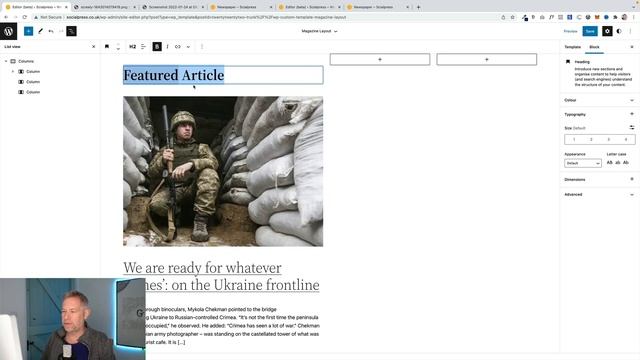Set letter case to capitalize Ab

pyautogui.click(x=626, y=163)
